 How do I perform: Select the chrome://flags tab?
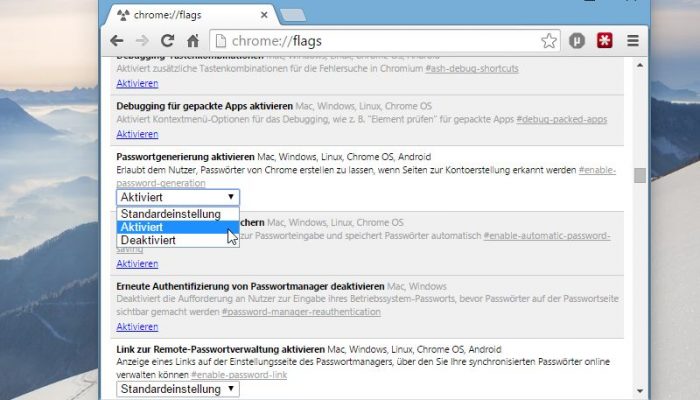coord(192,15)
